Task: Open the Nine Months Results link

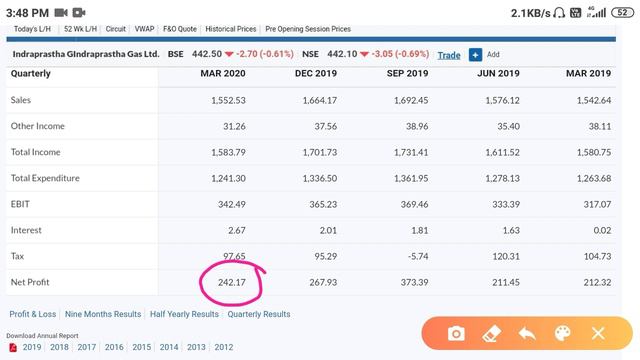Action: tap(103, 314)
